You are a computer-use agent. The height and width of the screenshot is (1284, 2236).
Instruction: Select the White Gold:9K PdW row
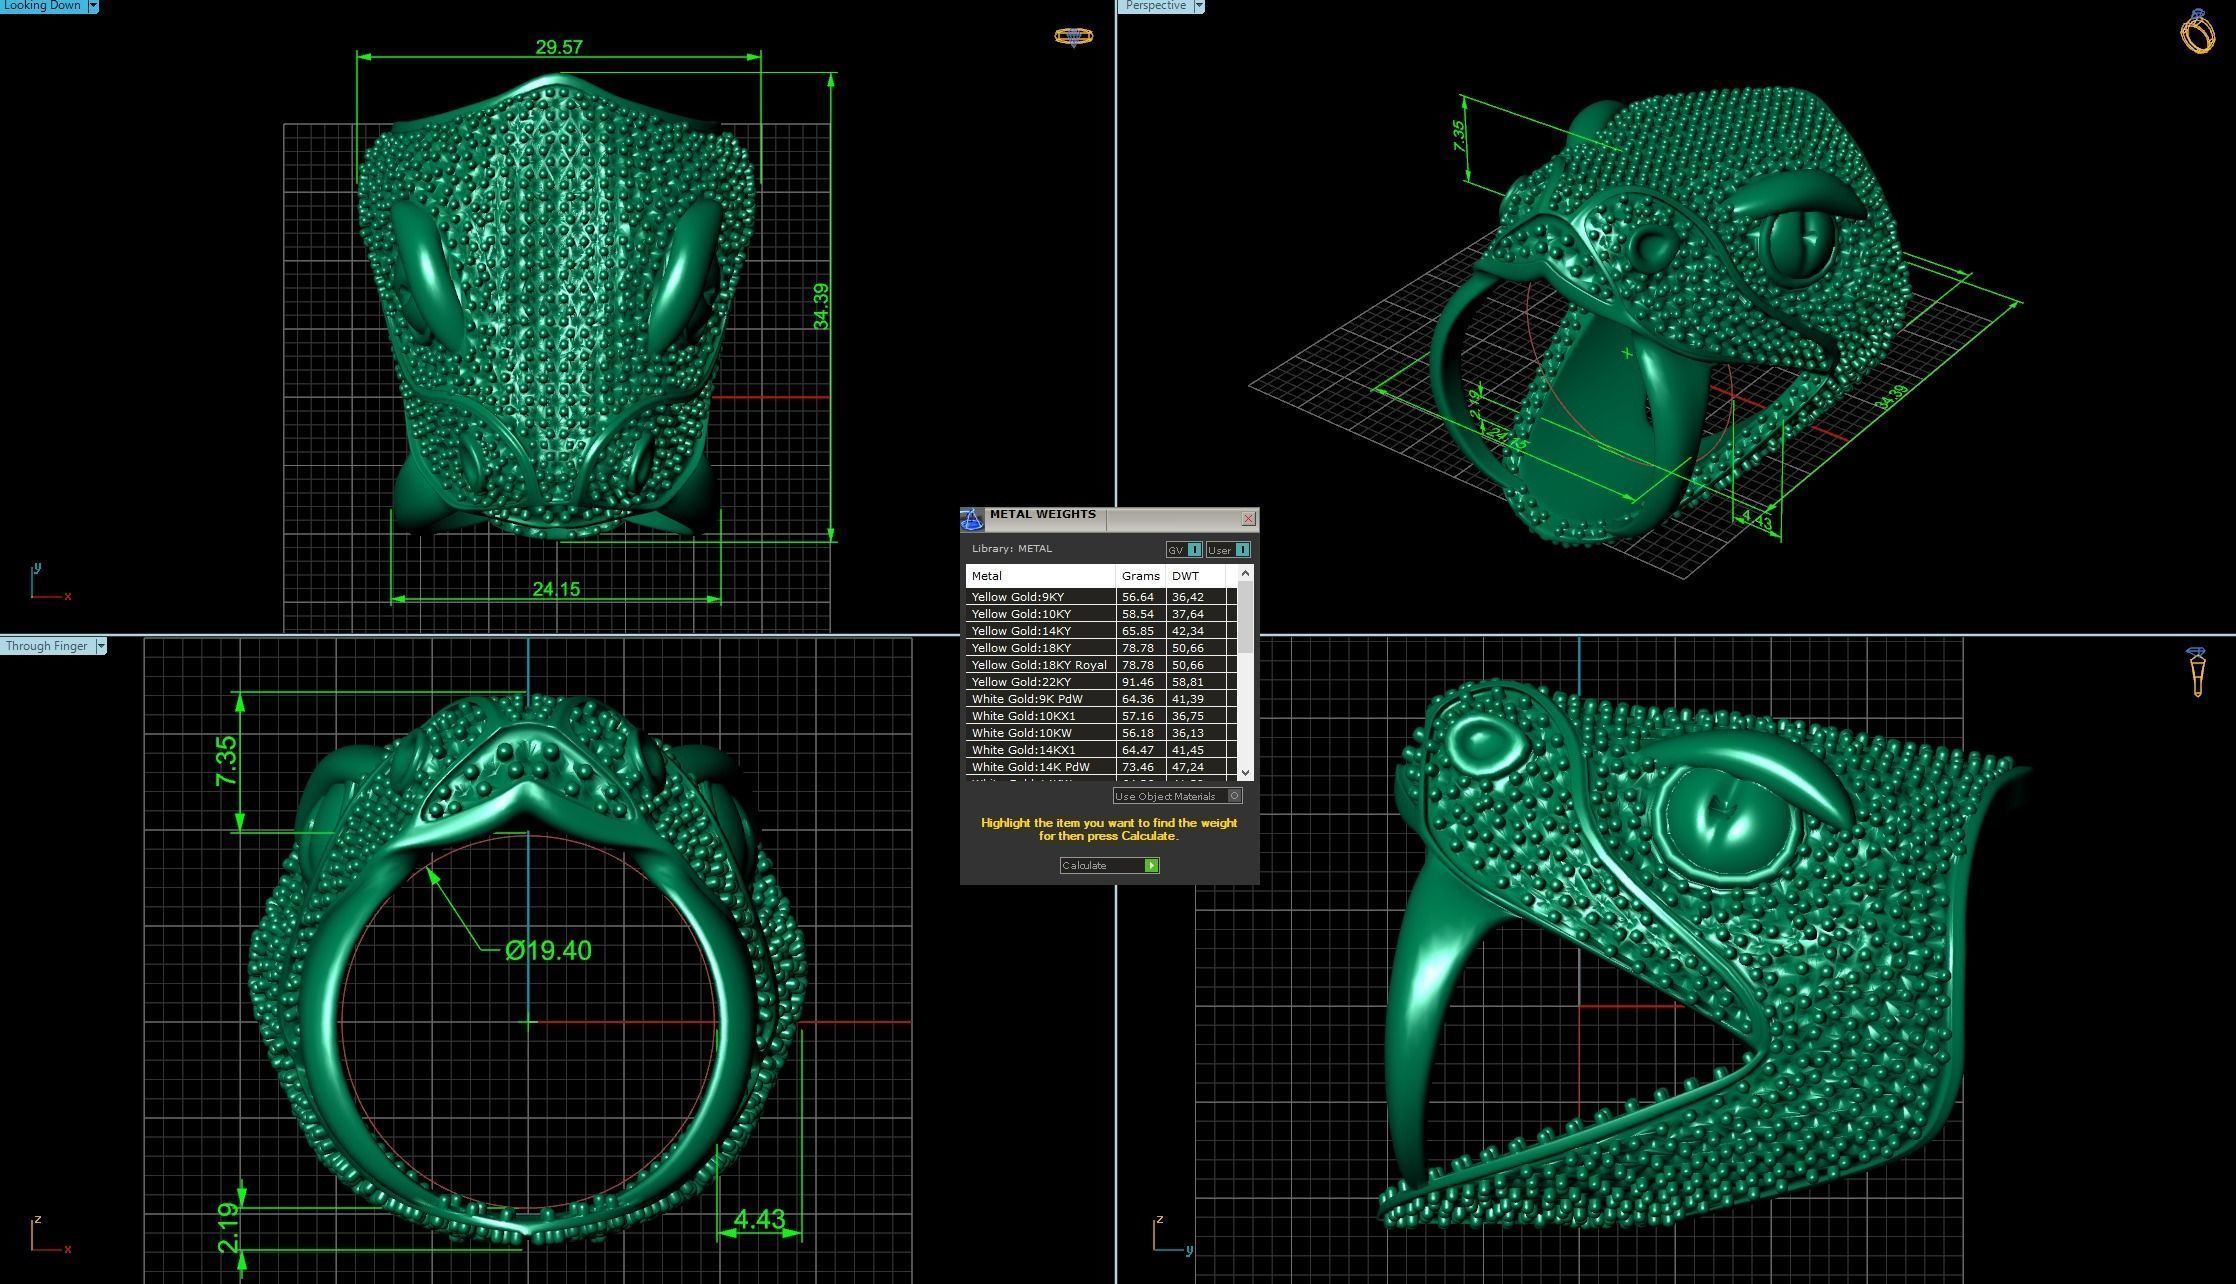(x=1101, y=699)
